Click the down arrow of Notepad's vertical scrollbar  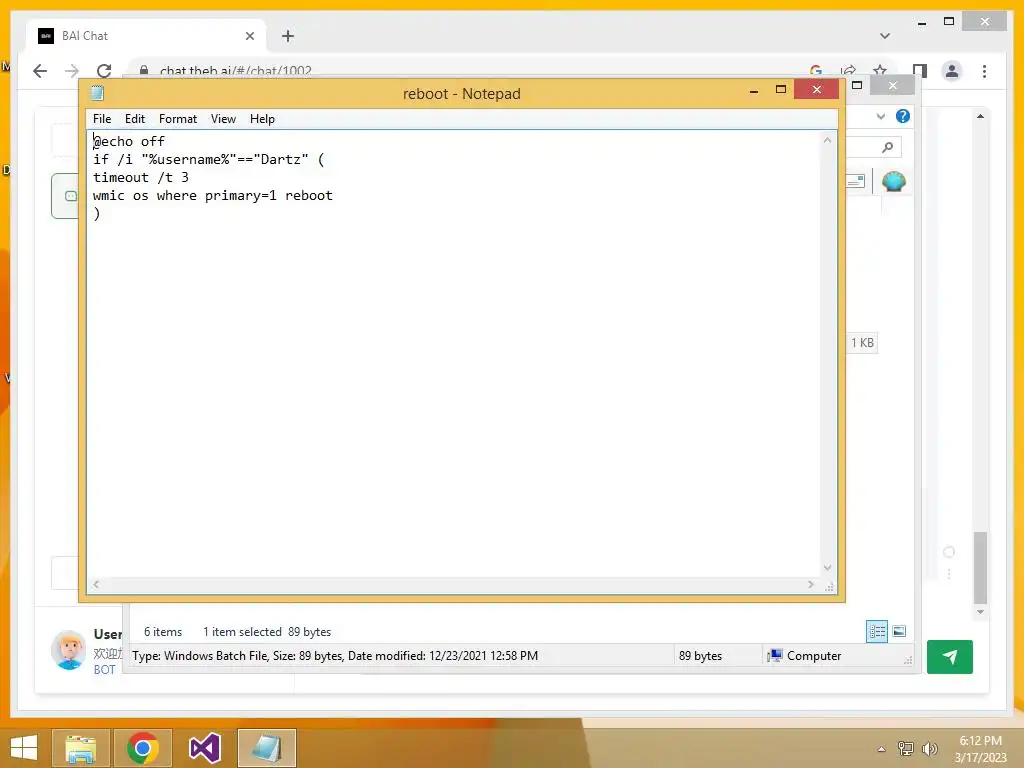827,568
